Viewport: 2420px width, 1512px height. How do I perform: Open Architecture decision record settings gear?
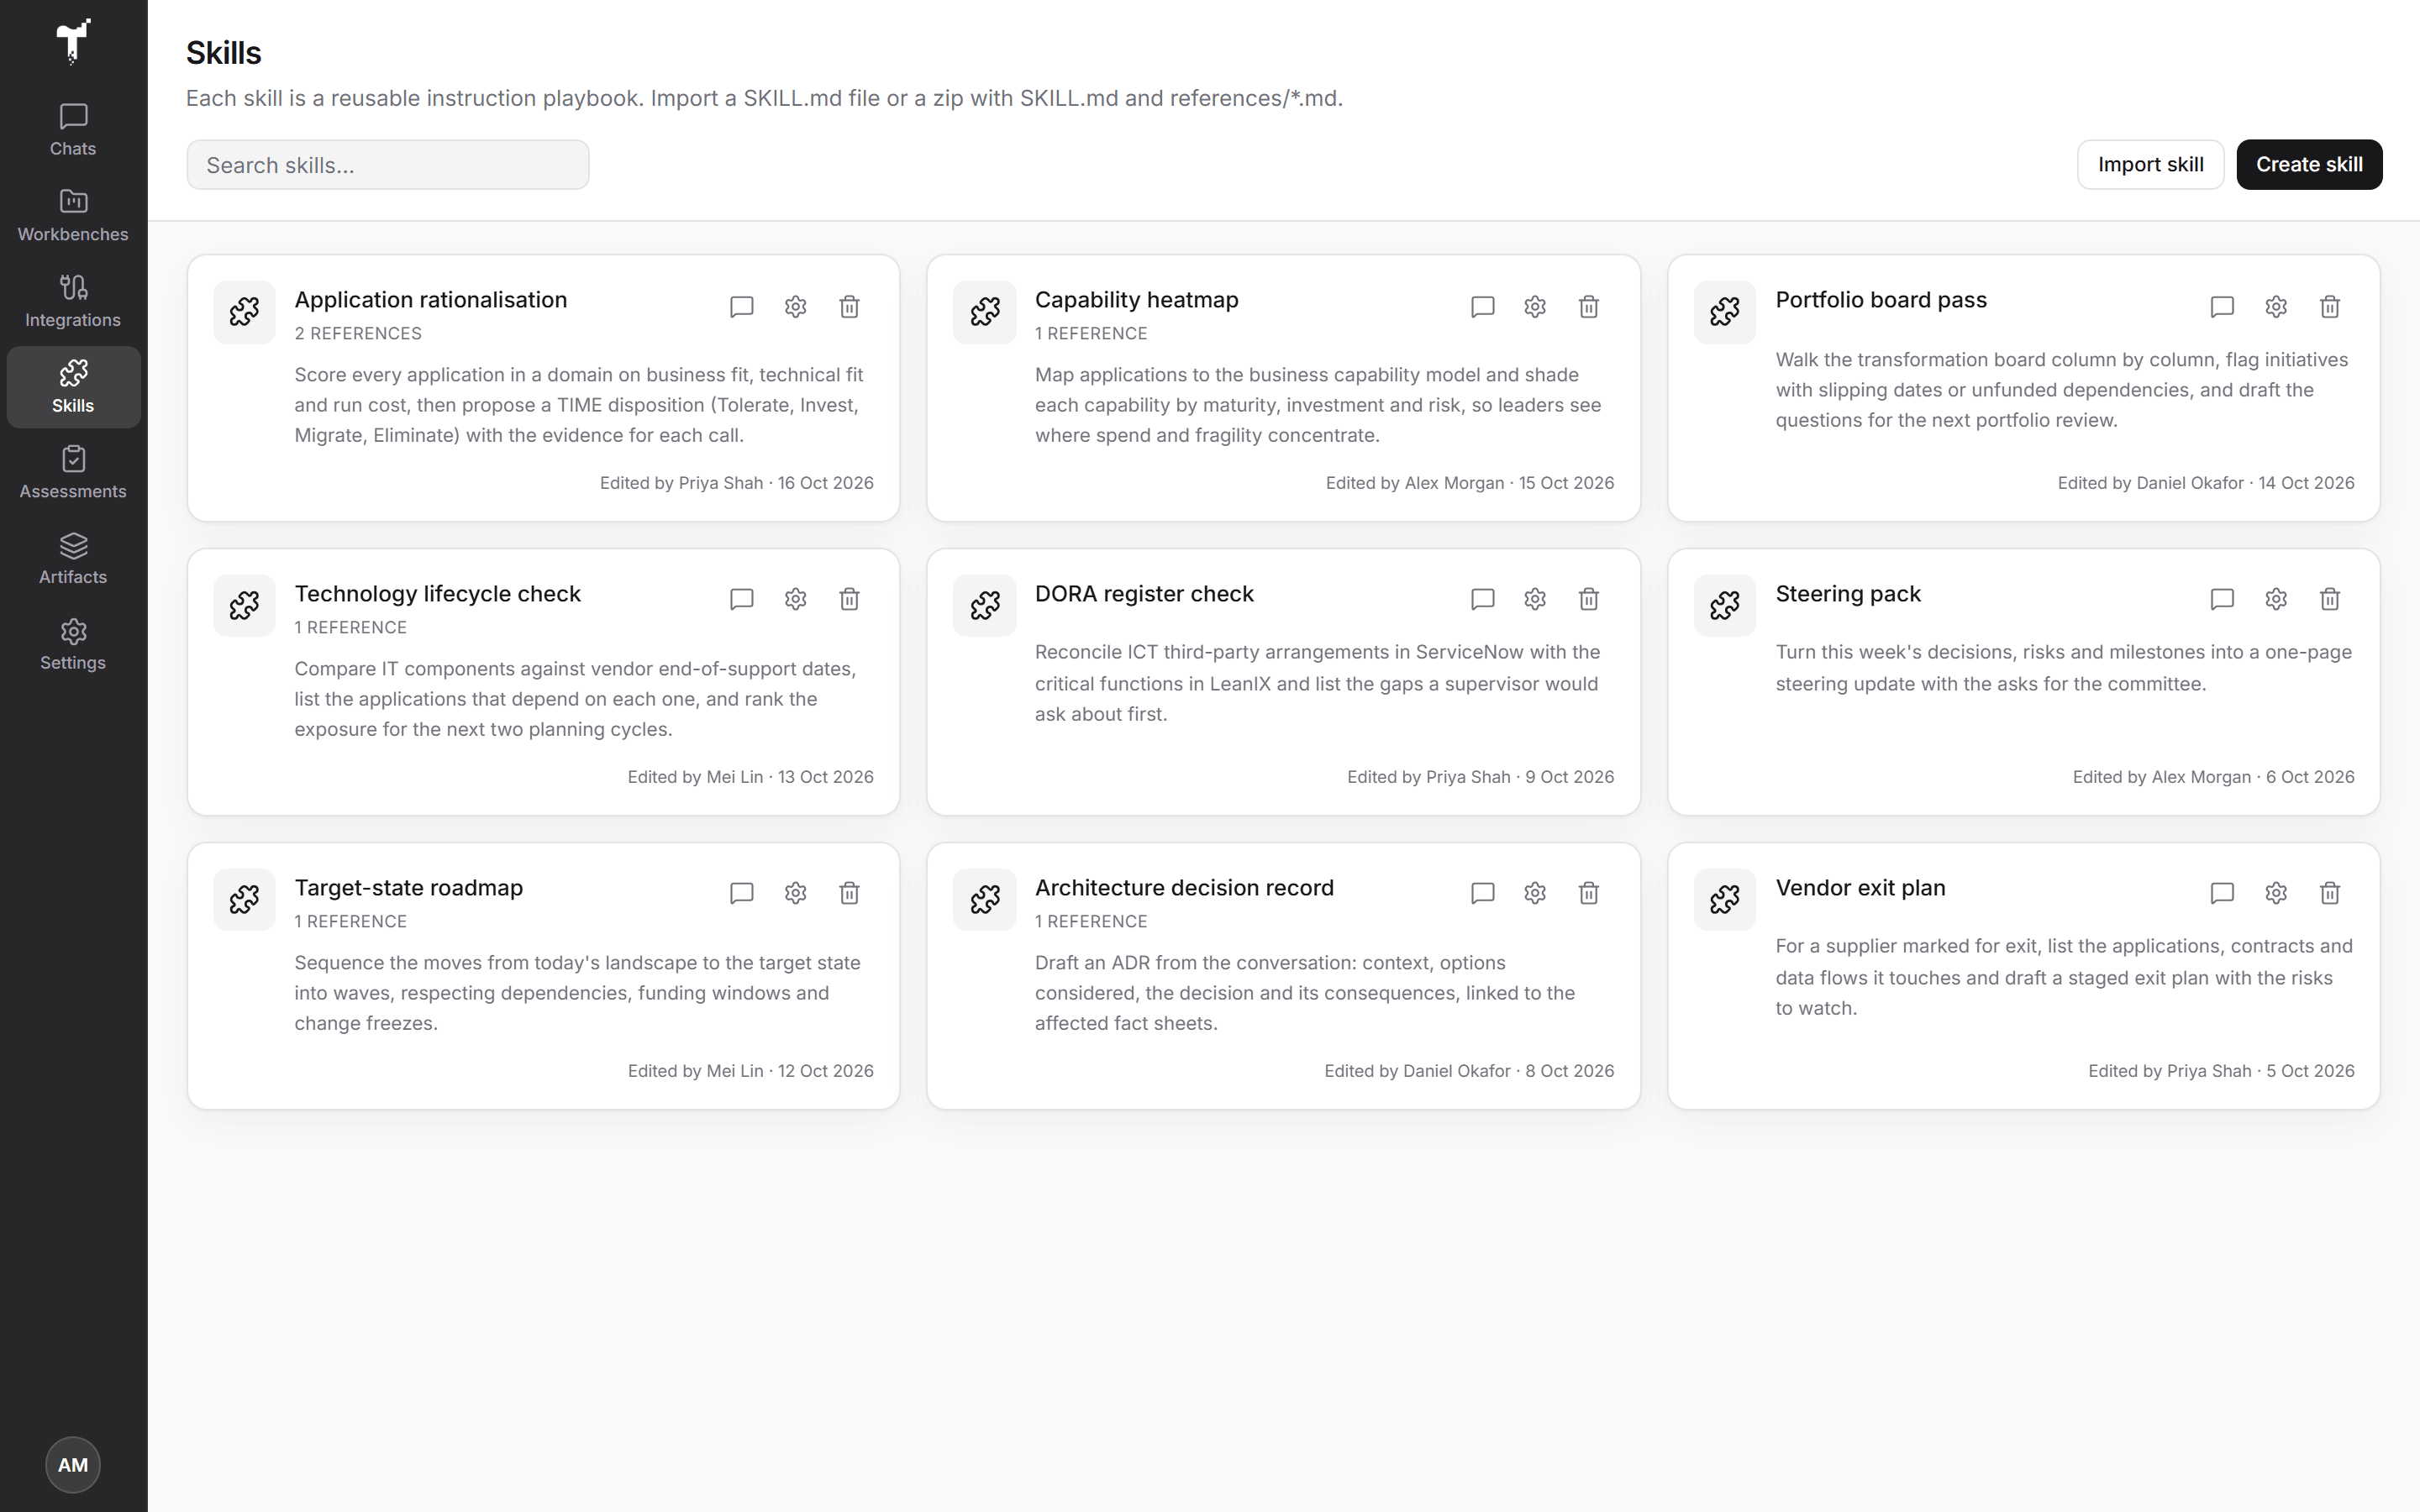point(1535,893)
